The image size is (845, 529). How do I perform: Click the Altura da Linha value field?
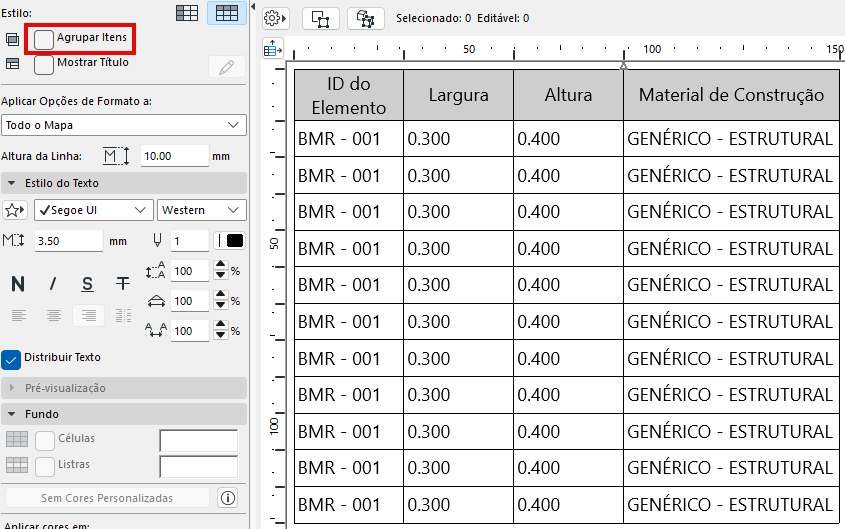click(x=172, y=156)
